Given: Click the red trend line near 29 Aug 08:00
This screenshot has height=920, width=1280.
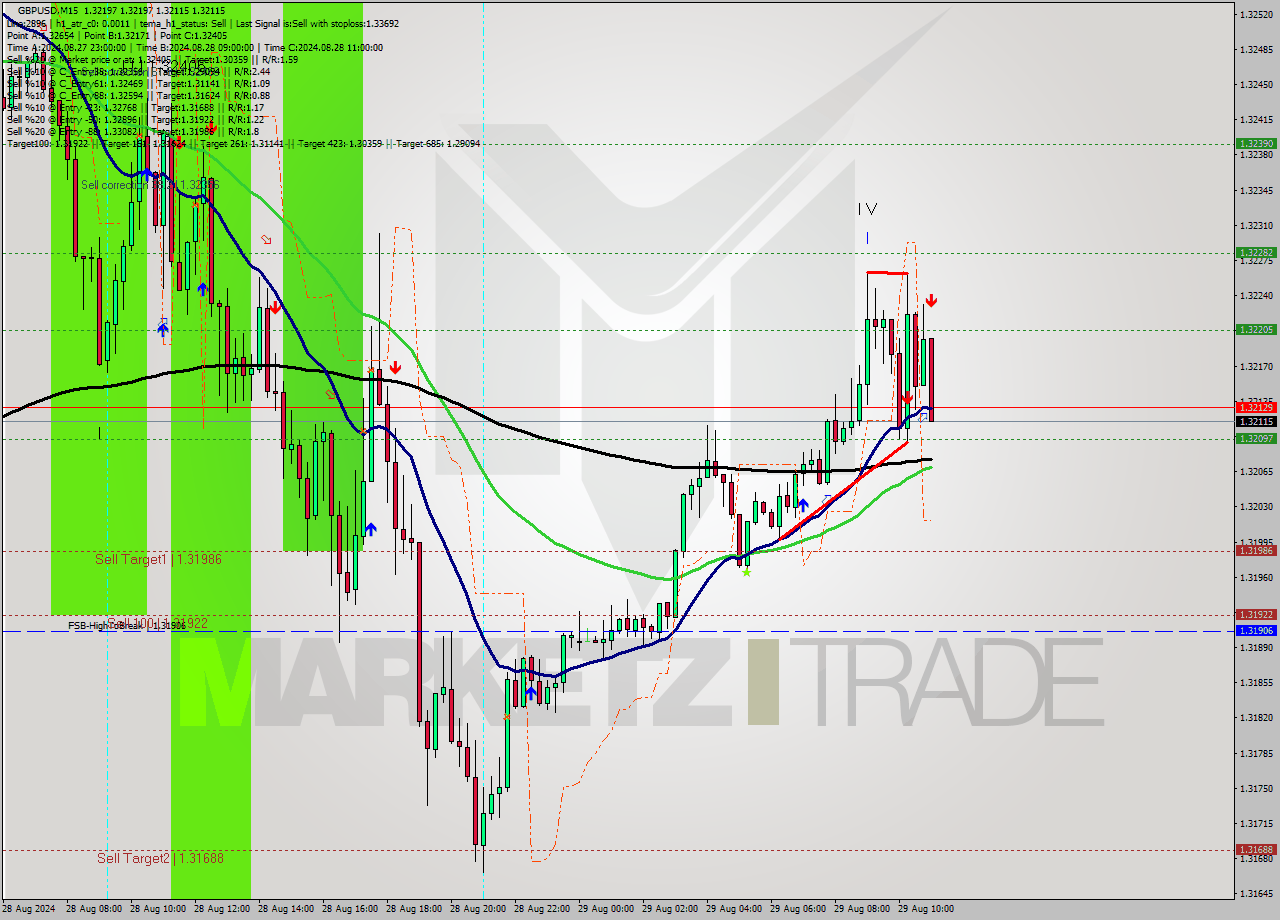Looking at the screenshot, I should 845,491.
